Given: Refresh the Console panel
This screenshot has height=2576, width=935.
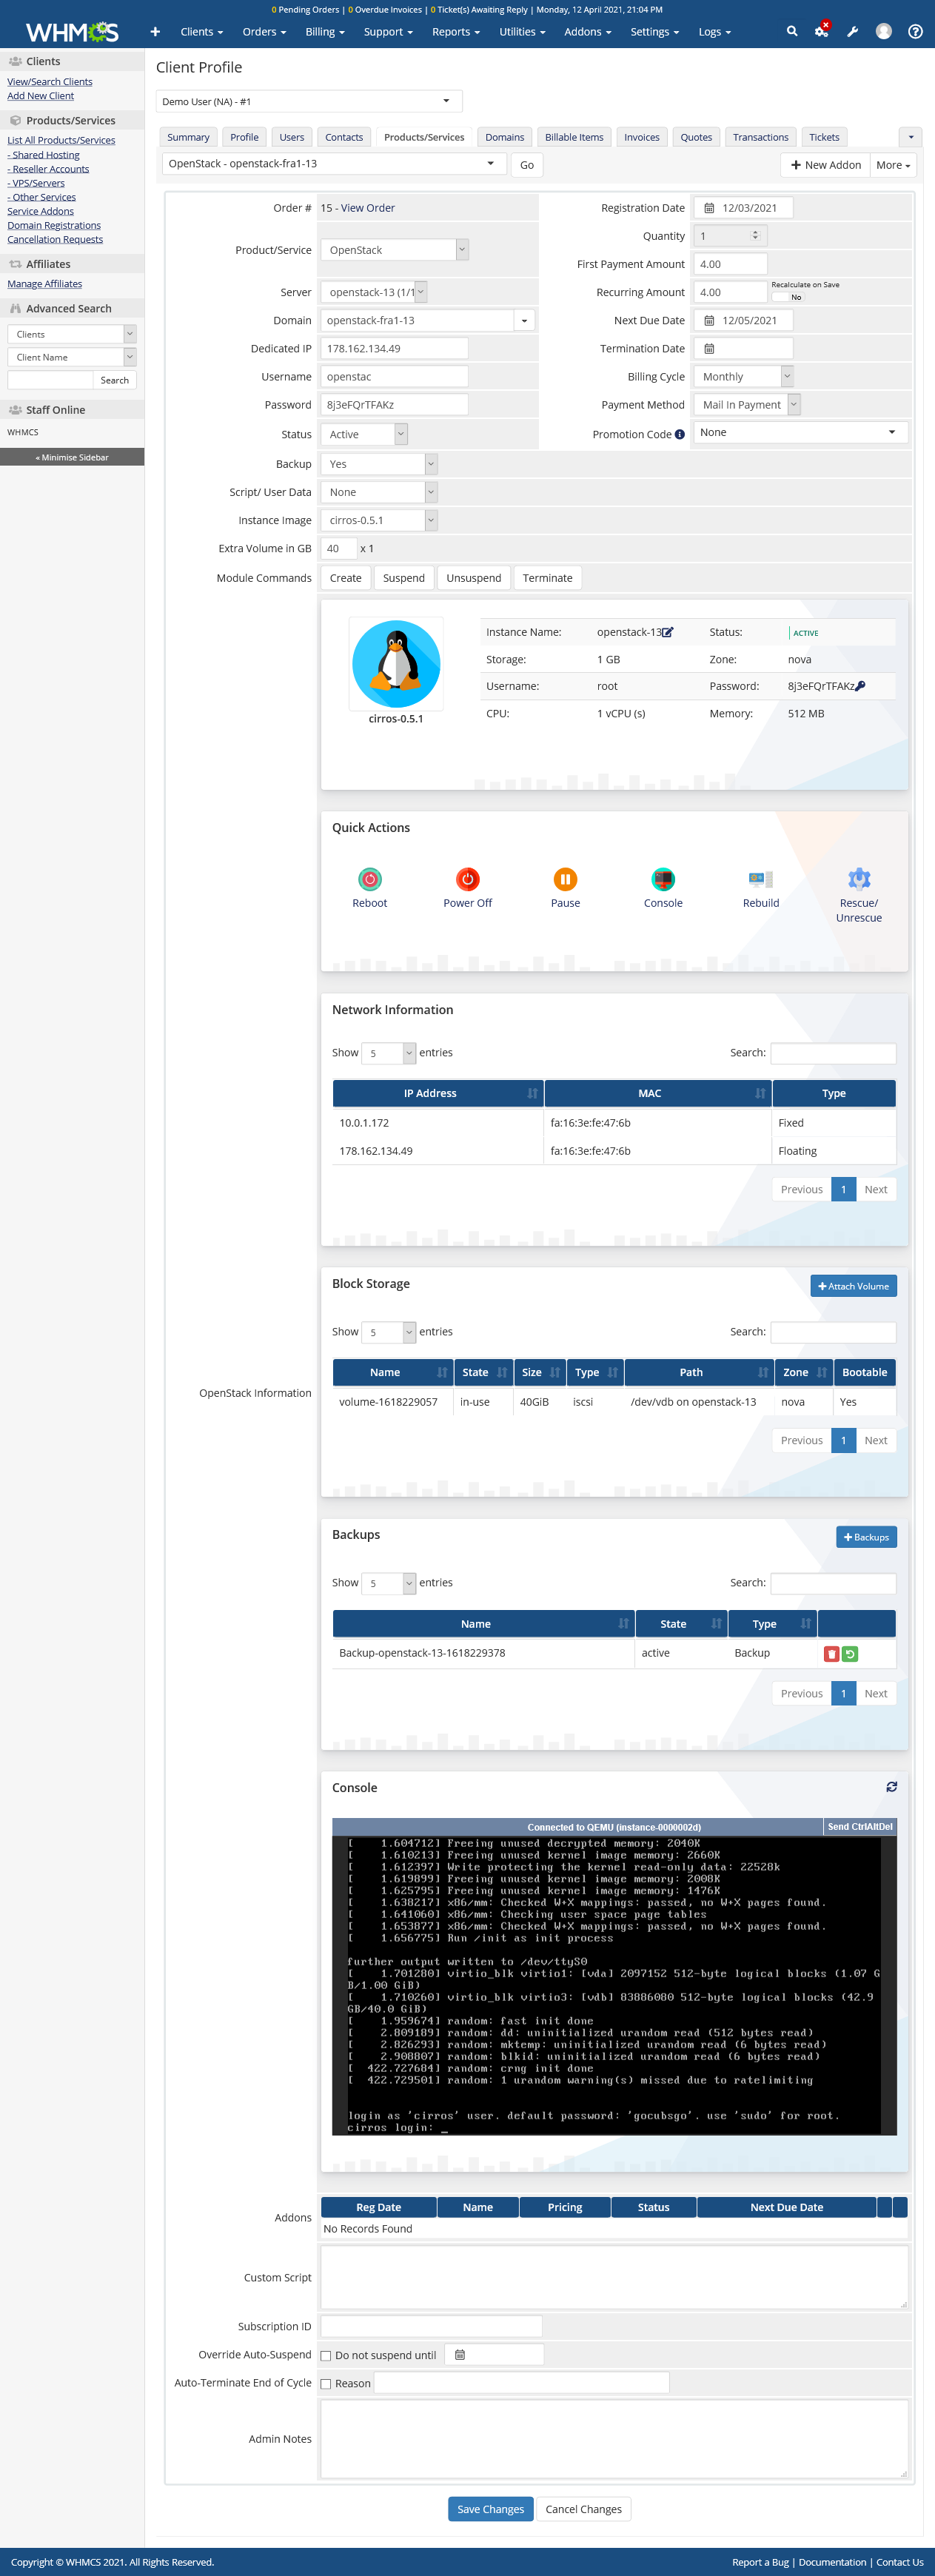Looking at the screenshot, I should [x=891, y=1787].
